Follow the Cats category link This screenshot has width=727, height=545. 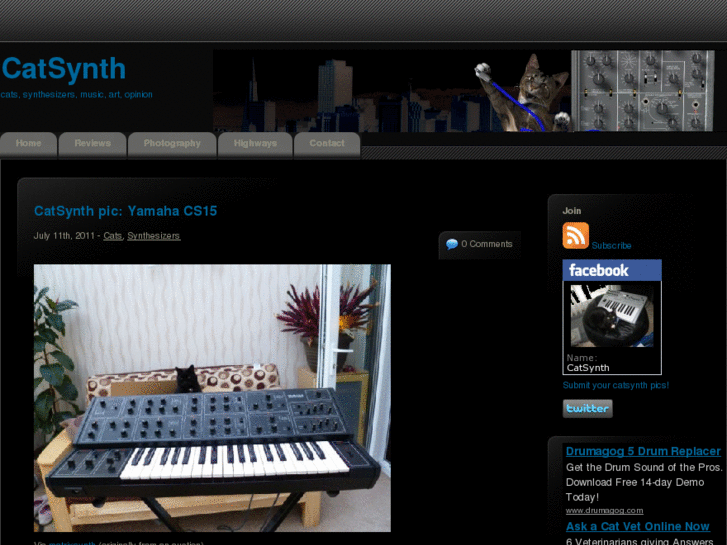click(113, 236)
